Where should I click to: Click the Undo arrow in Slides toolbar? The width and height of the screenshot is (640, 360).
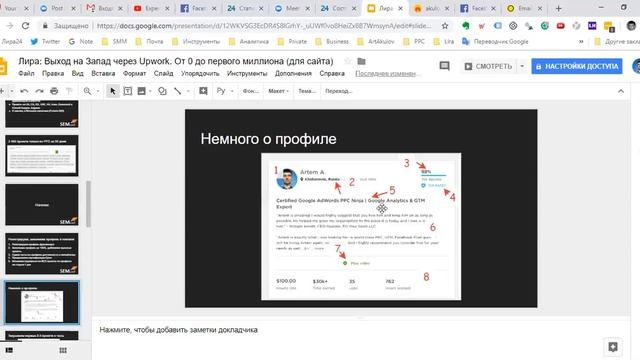coord(24,91)
